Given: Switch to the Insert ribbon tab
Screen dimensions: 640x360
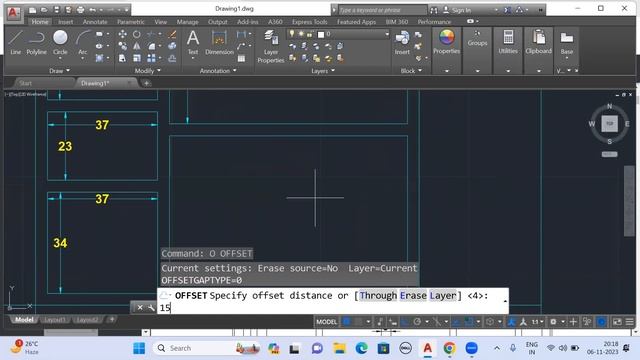Looking at the screenshot, I should (65, 22).
